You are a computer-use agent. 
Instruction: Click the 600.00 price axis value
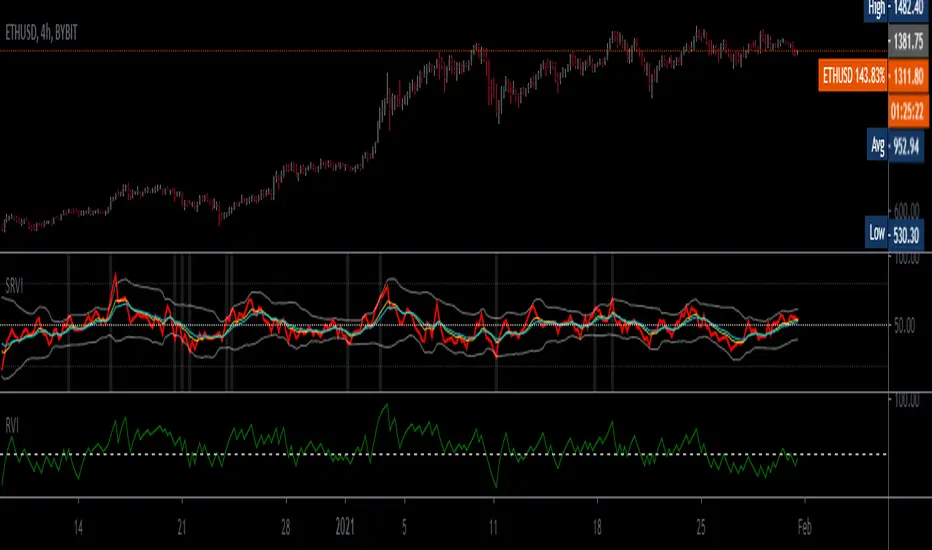pos(906,210)
